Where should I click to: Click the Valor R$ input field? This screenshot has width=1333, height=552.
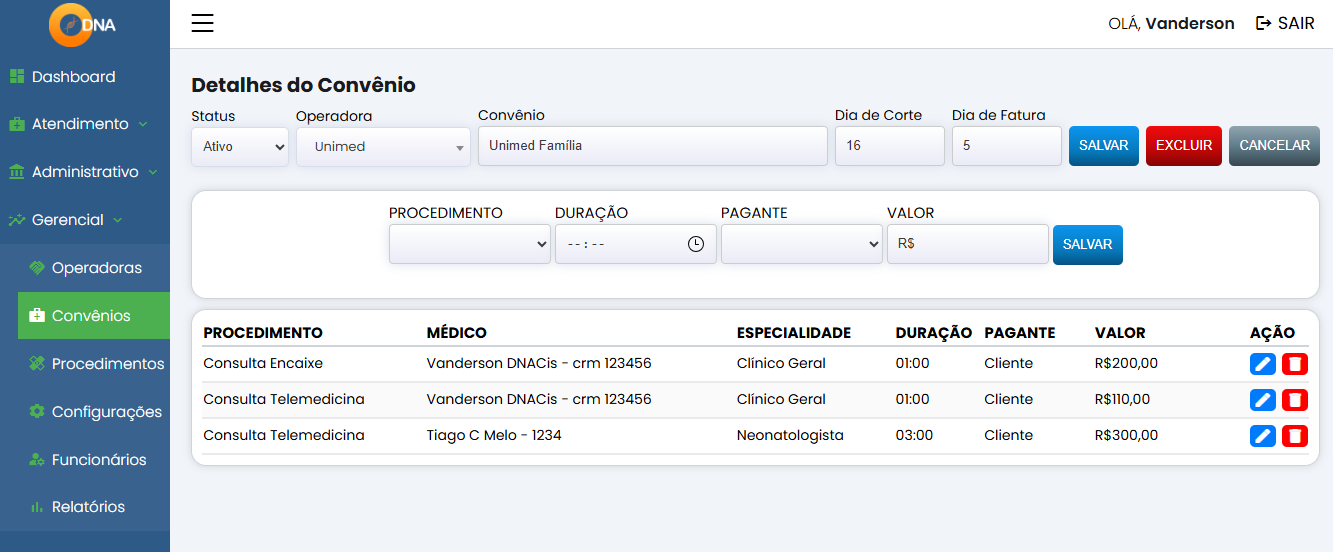point(967,244)
